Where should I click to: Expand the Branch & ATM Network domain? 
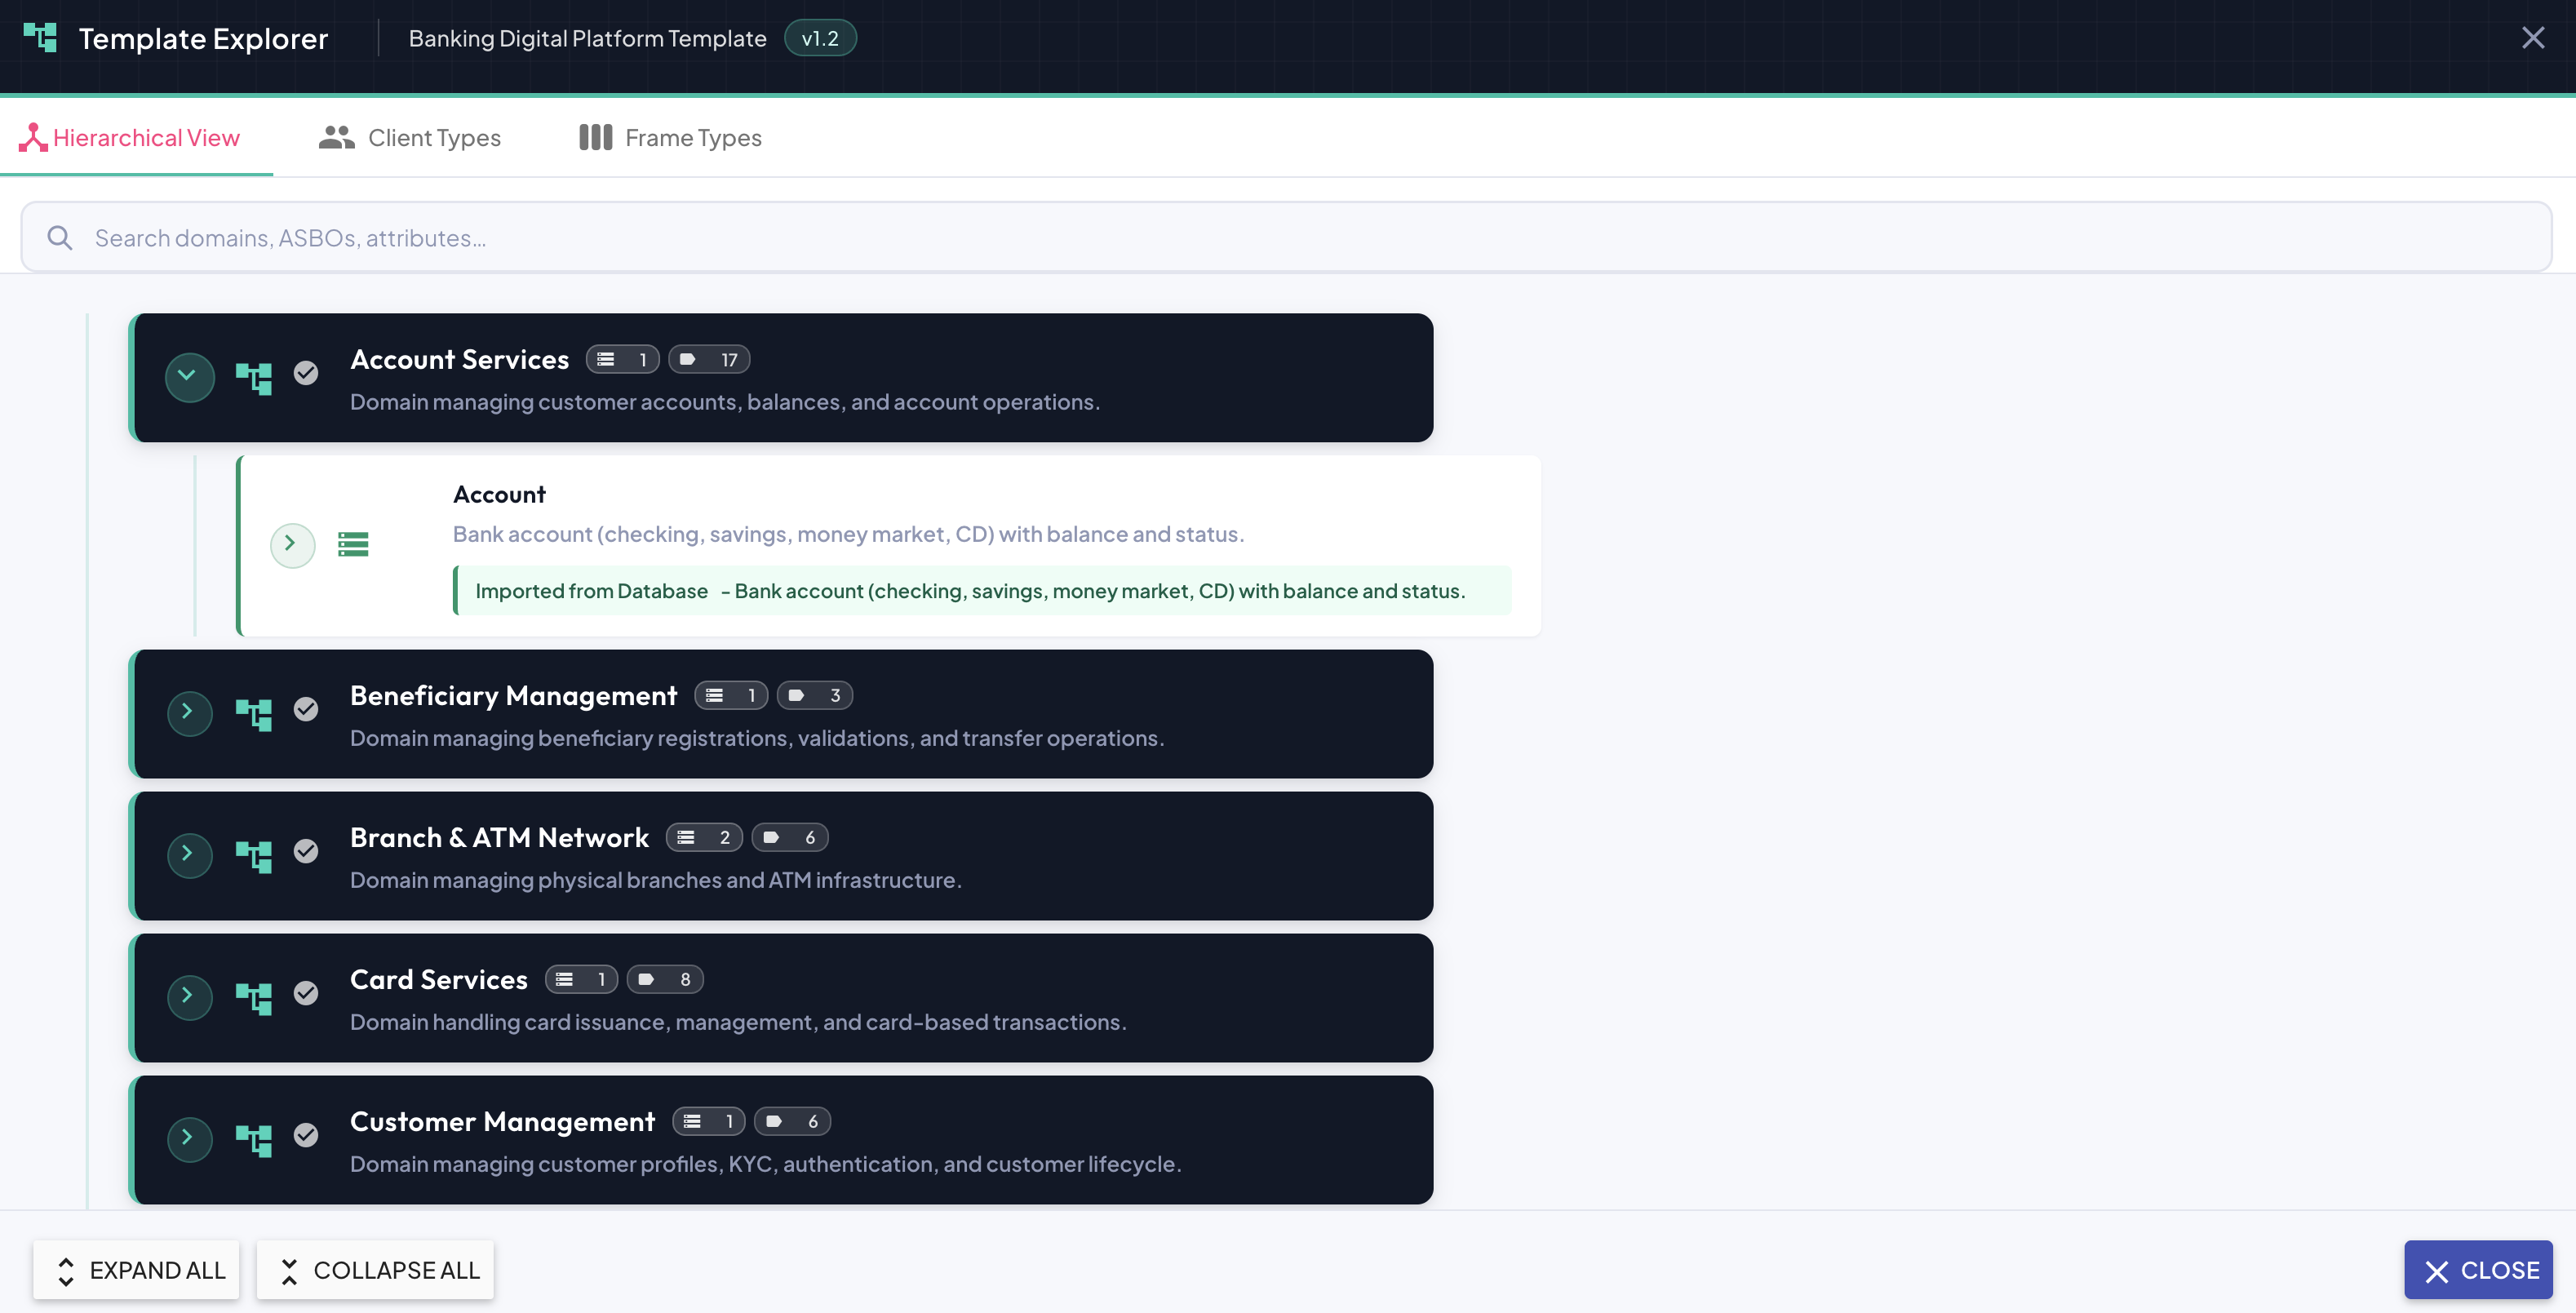click(x=189, y=855)
